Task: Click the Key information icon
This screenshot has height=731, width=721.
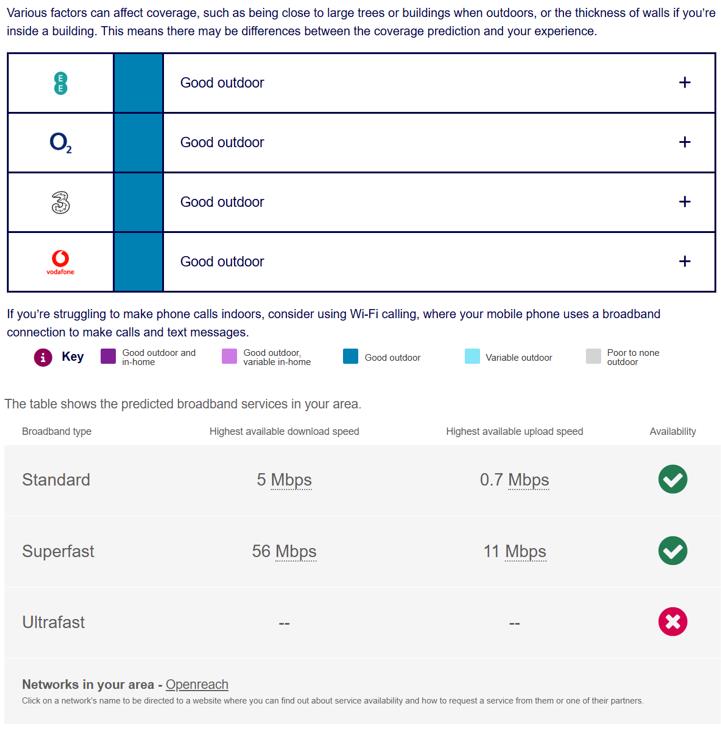Action: click(43, 357)
